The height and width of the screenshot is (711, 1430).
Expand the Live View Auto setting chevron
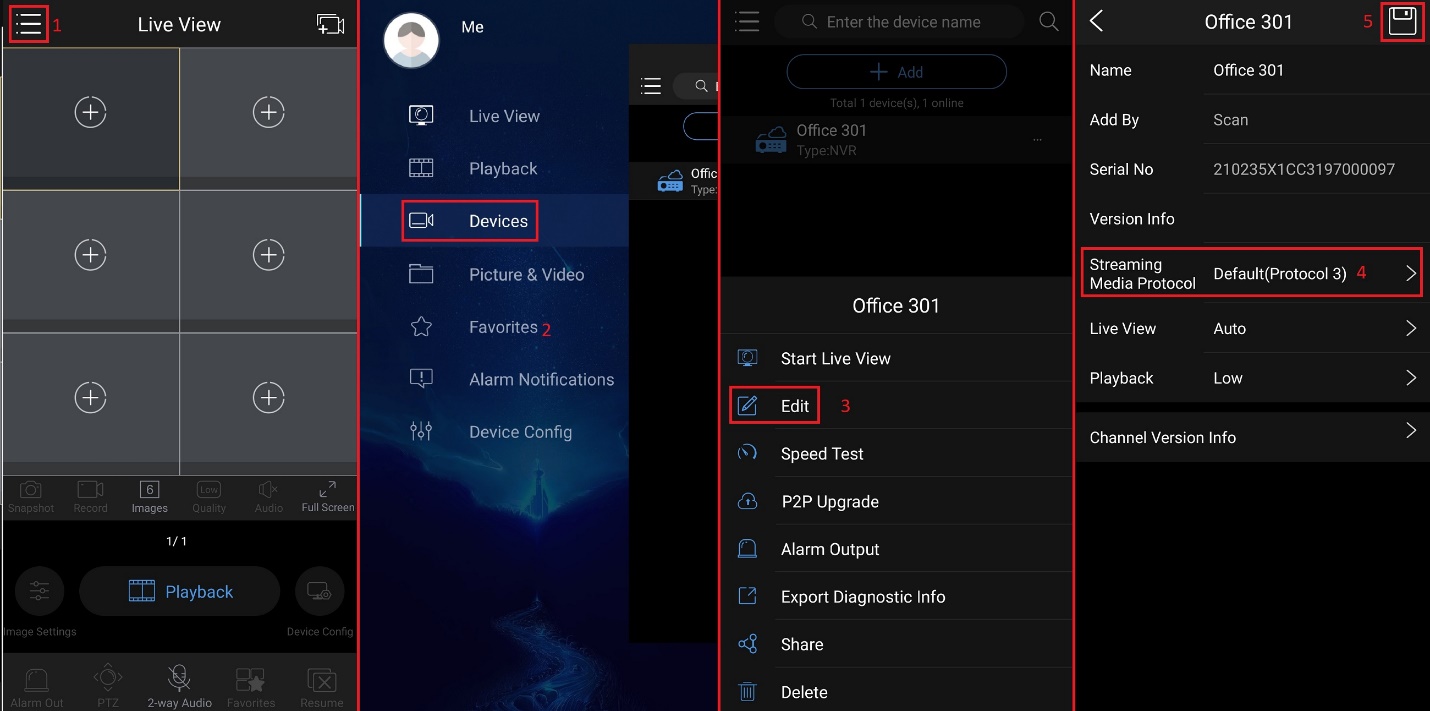click(1410, 328)
